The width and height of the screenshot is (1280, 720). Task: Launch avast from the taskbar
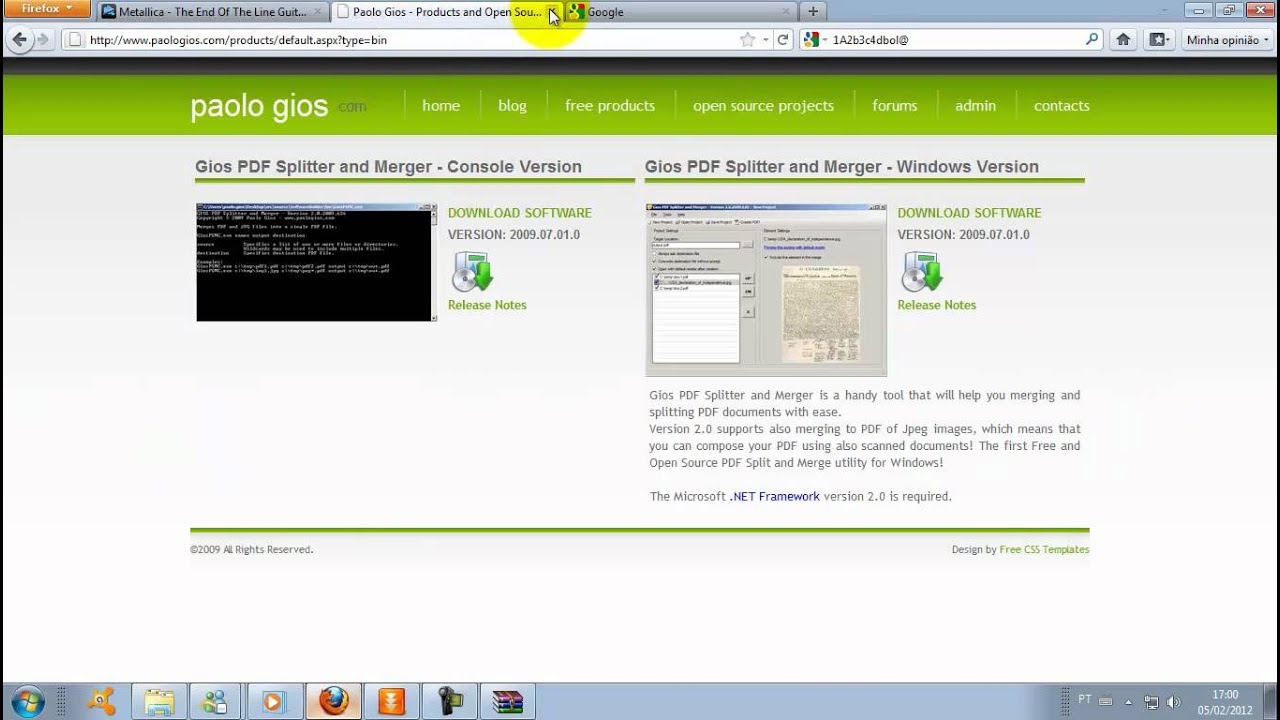pos(101,701)
